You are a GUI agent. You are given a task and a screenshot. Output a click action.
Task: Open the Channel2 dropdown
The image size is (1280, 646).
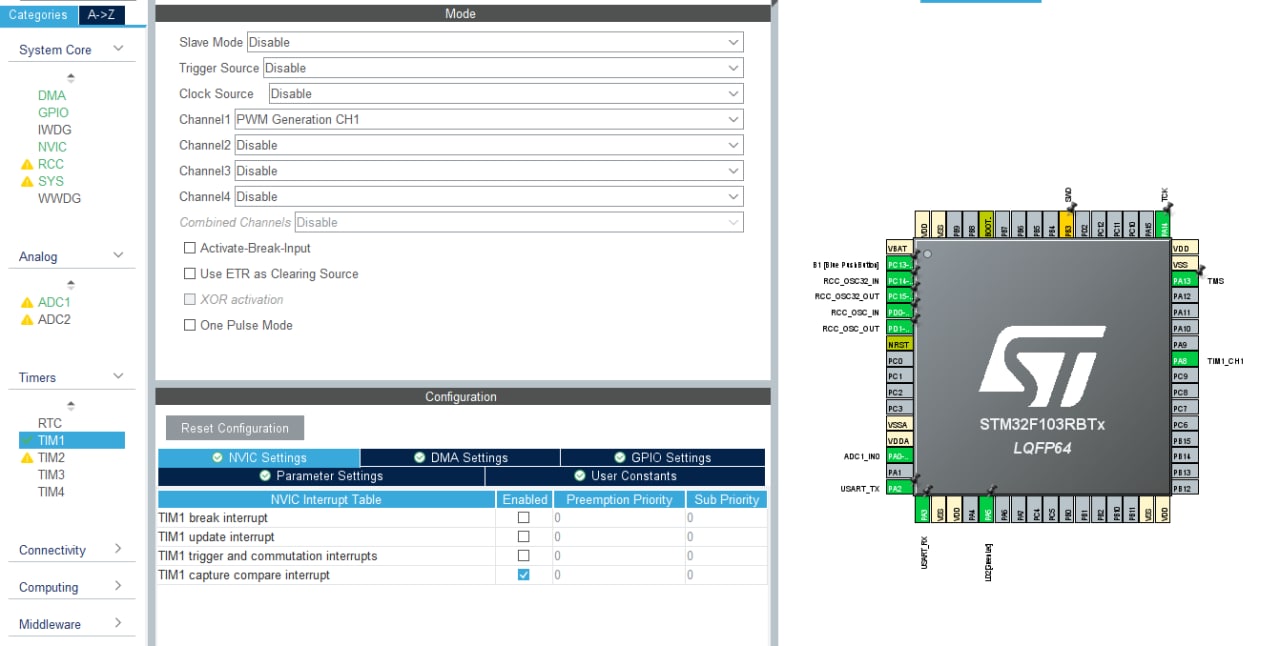click(x=489, y=145)
